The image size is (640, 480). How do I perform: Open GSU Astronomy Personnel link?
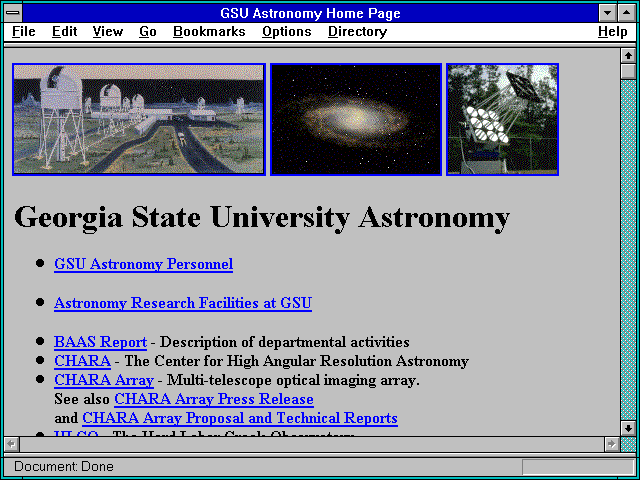[x=143, y=264]
